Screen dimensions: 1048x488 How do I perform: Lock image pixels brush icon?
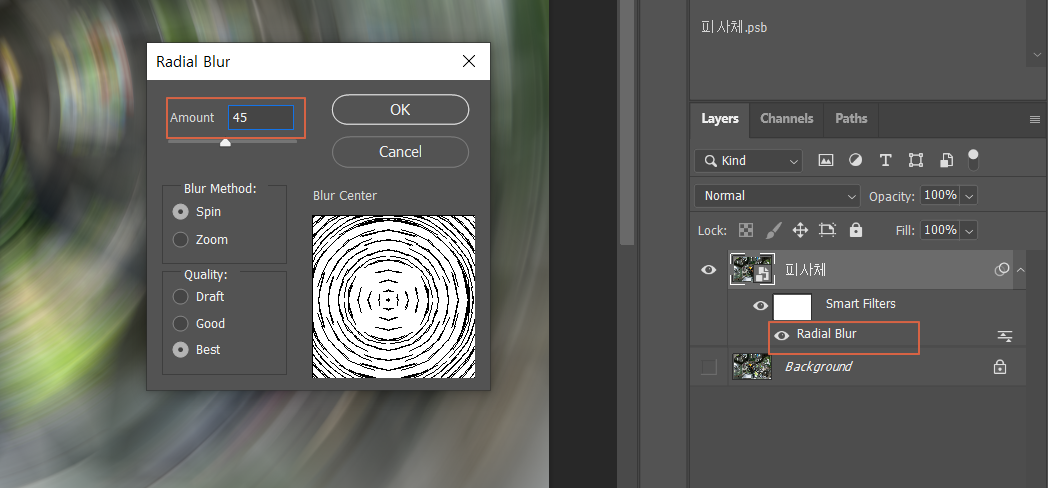coord(773,231)
